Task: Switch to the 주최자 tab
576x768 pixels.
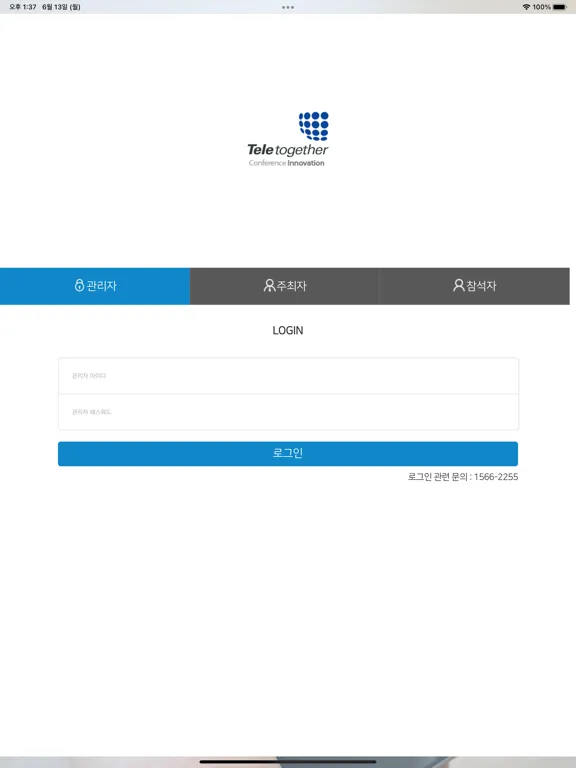Action: (x=284, y=286)
